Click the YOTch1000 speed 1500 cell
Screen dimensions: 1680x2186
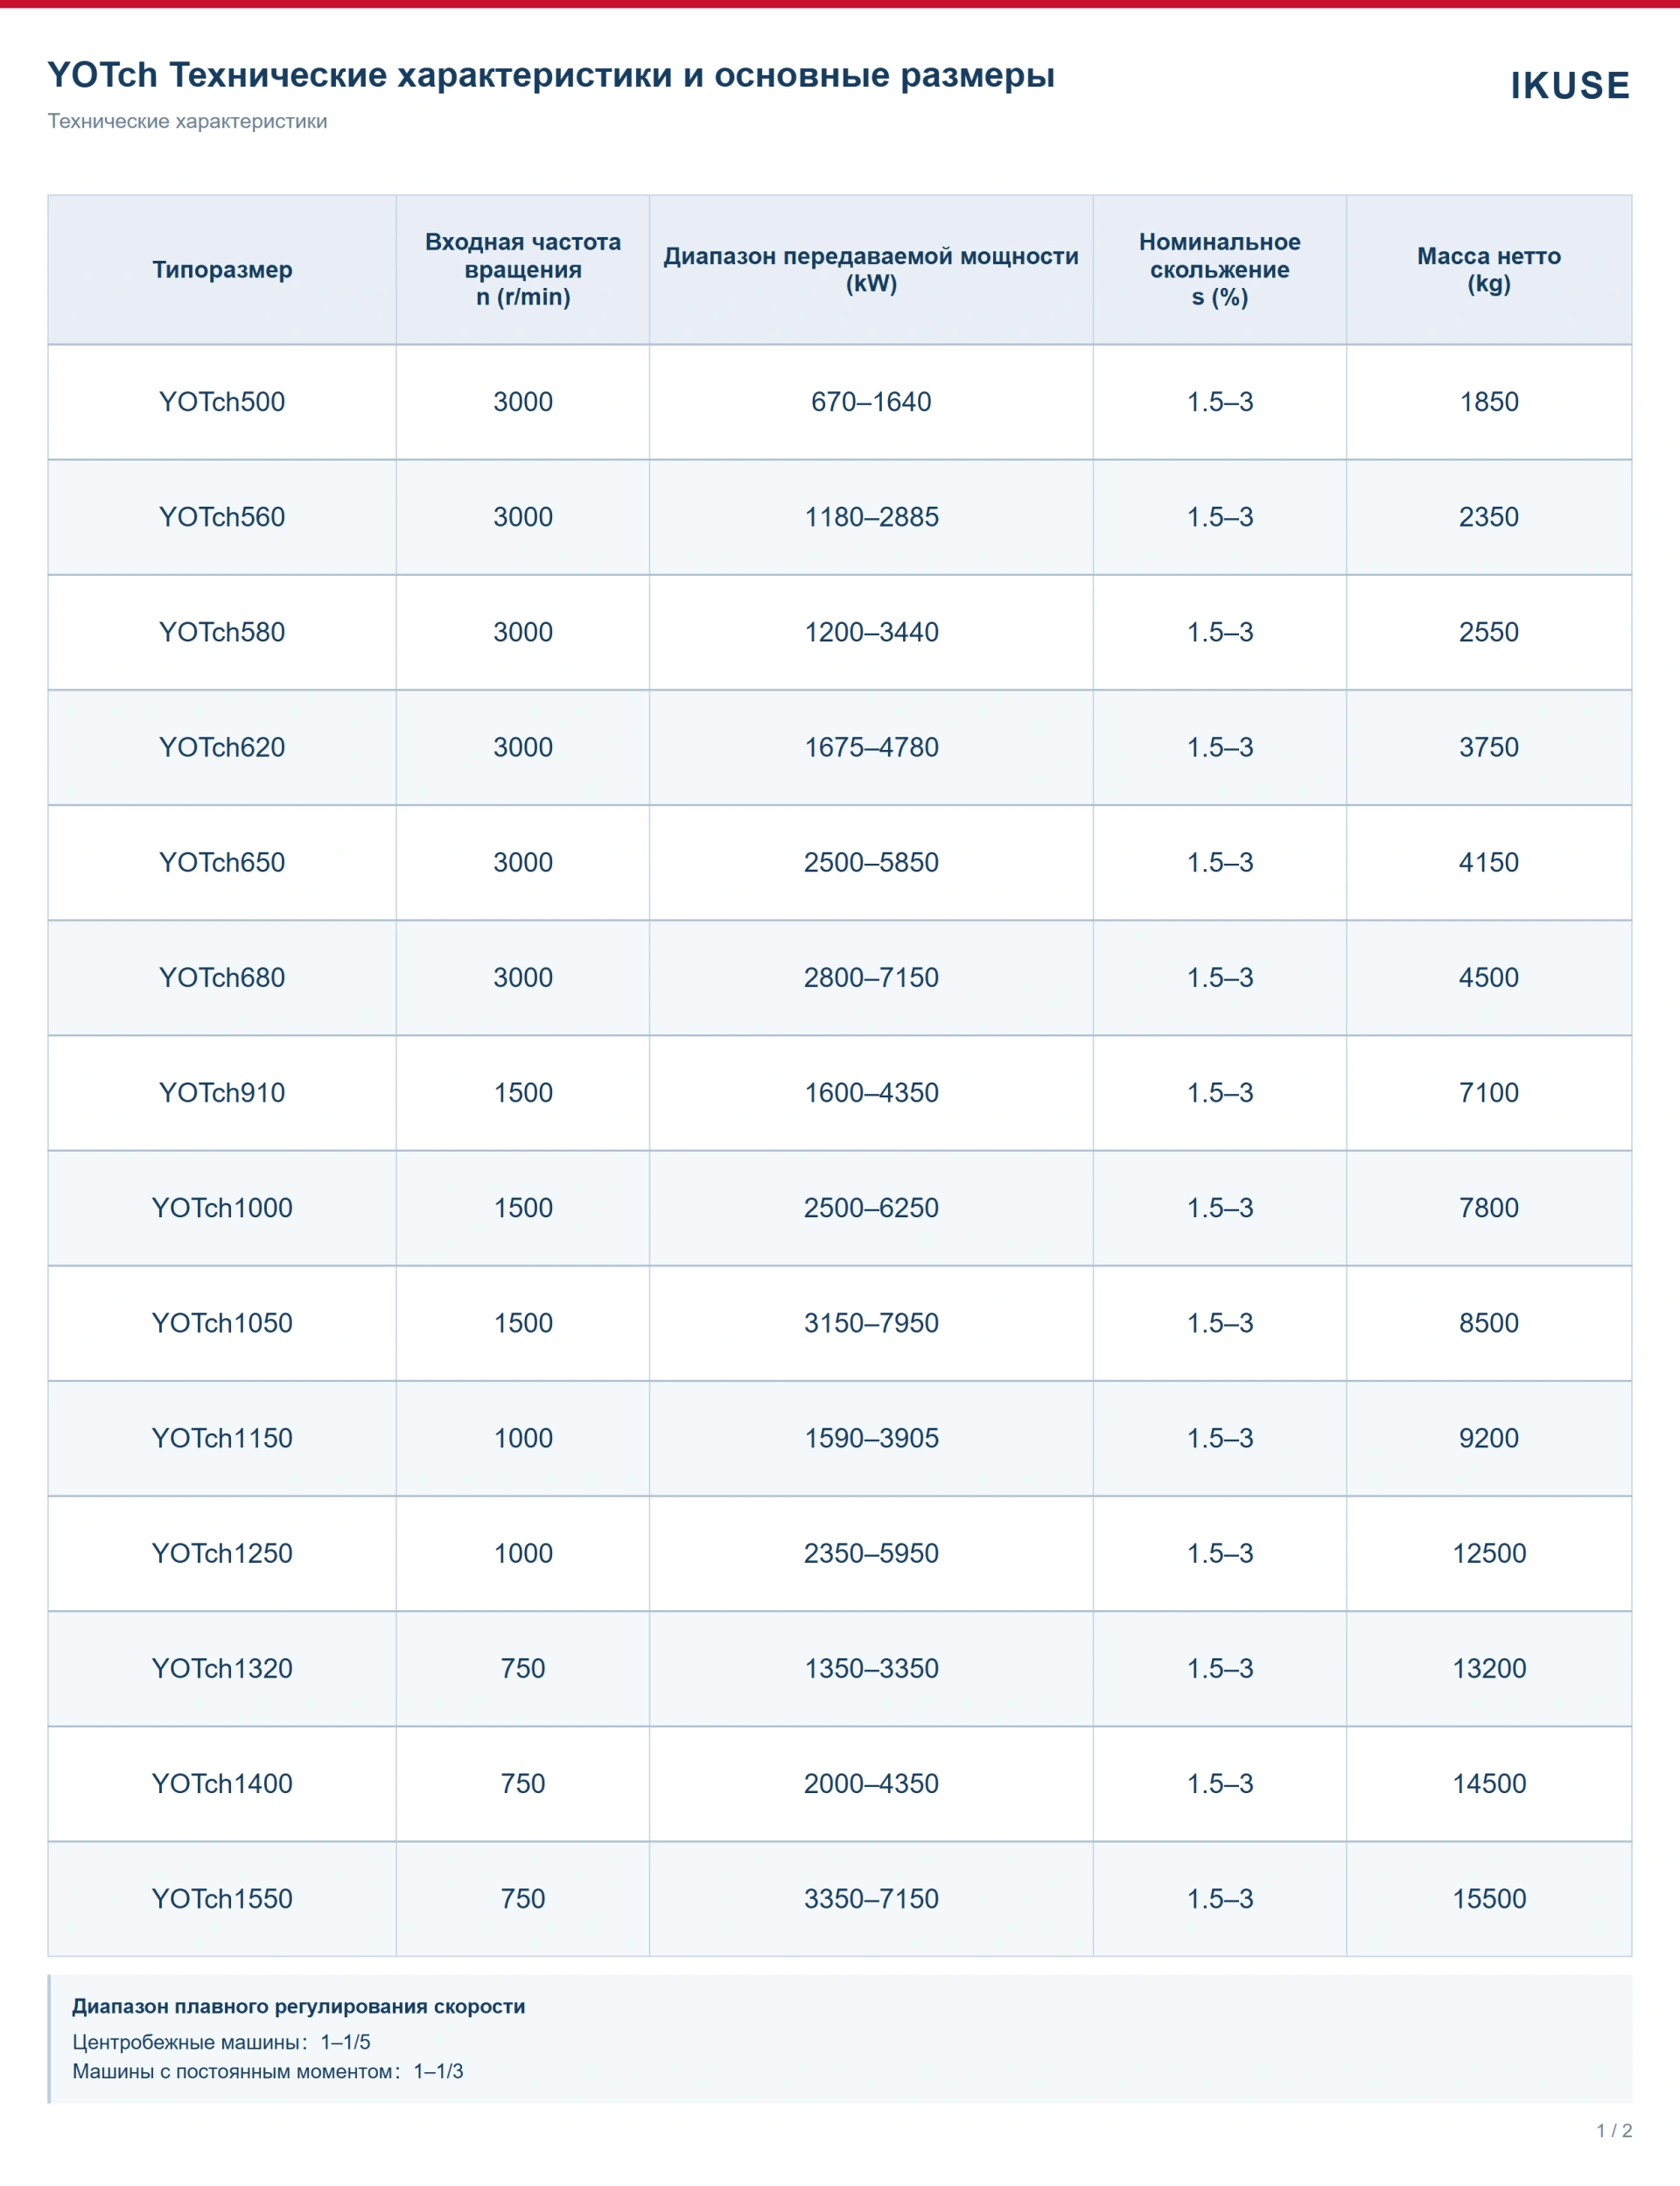[523, 1208]
